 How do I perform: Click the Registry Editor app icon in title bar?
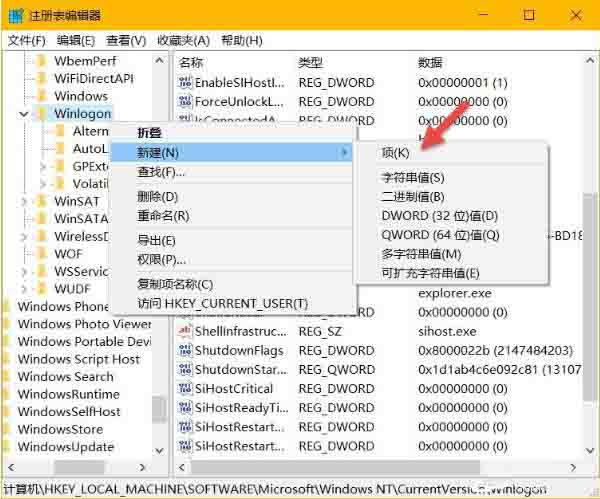(16, 16)
